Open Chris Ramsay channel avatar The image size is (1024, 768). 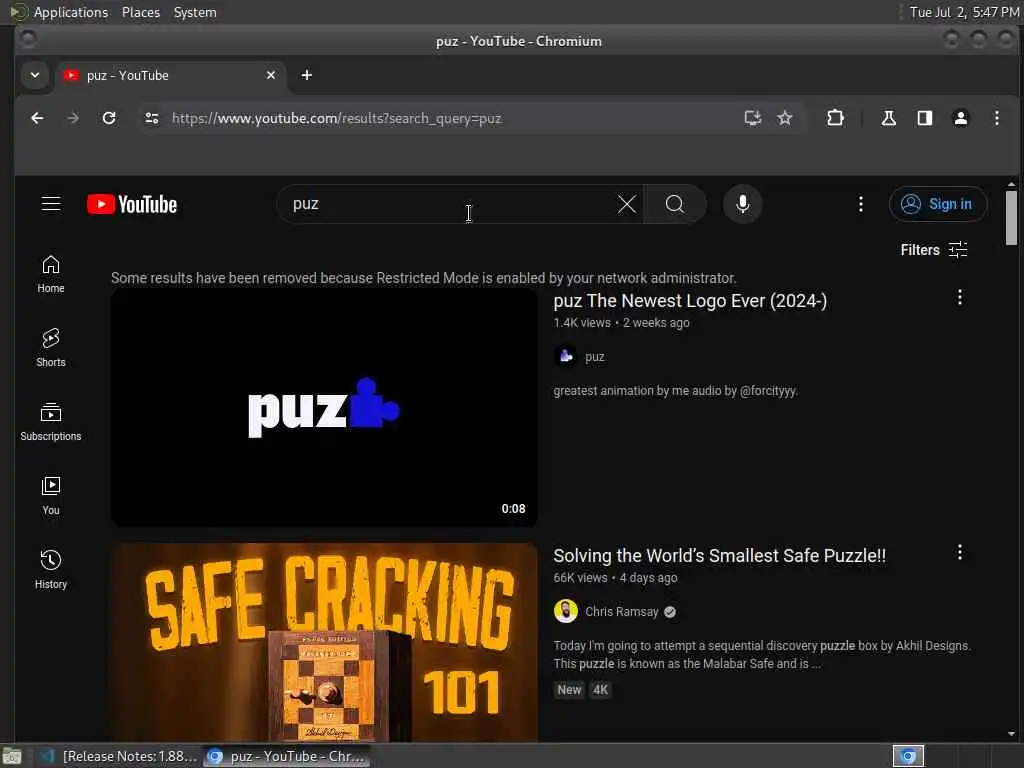(x=566, y=611)
